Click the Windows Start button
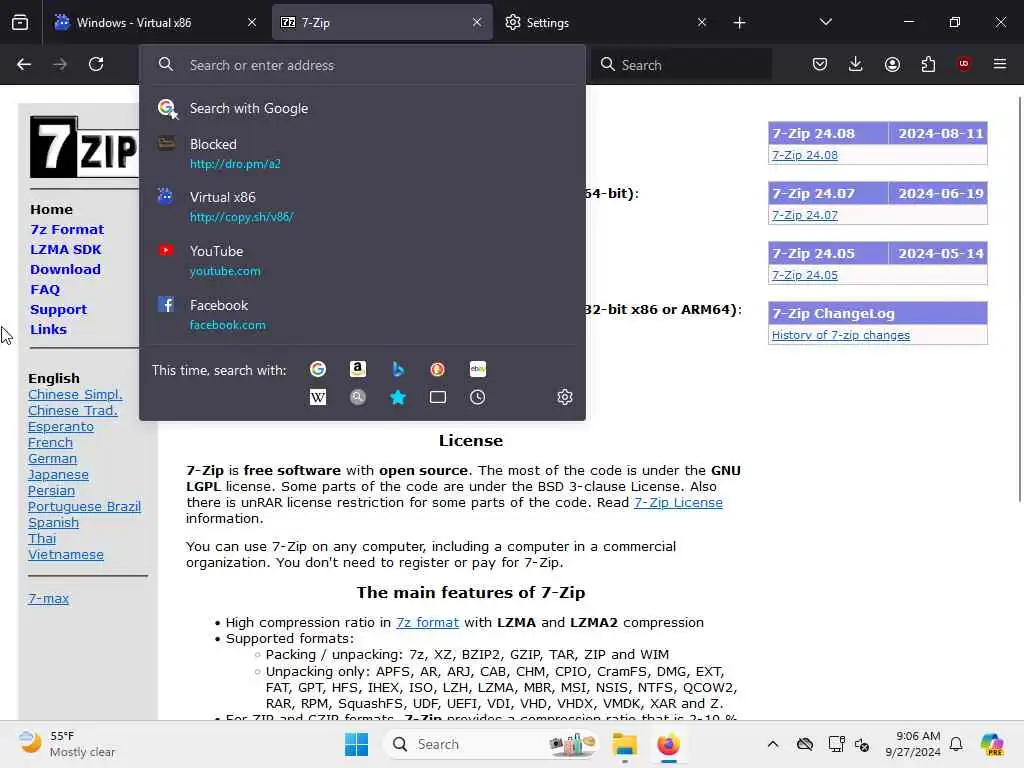 pos(357,744)
